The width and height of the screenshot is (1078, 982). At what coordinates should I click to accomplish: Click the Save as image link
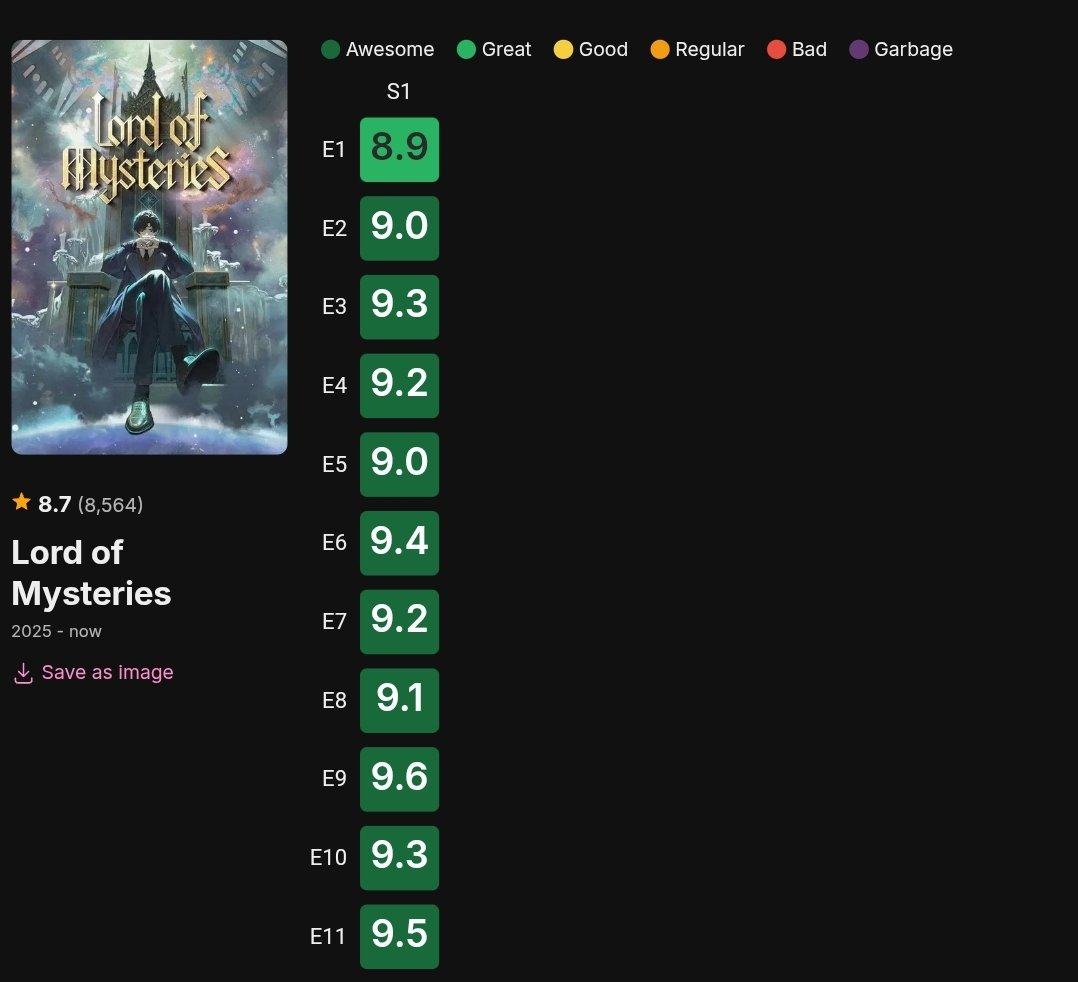point(107,673)
